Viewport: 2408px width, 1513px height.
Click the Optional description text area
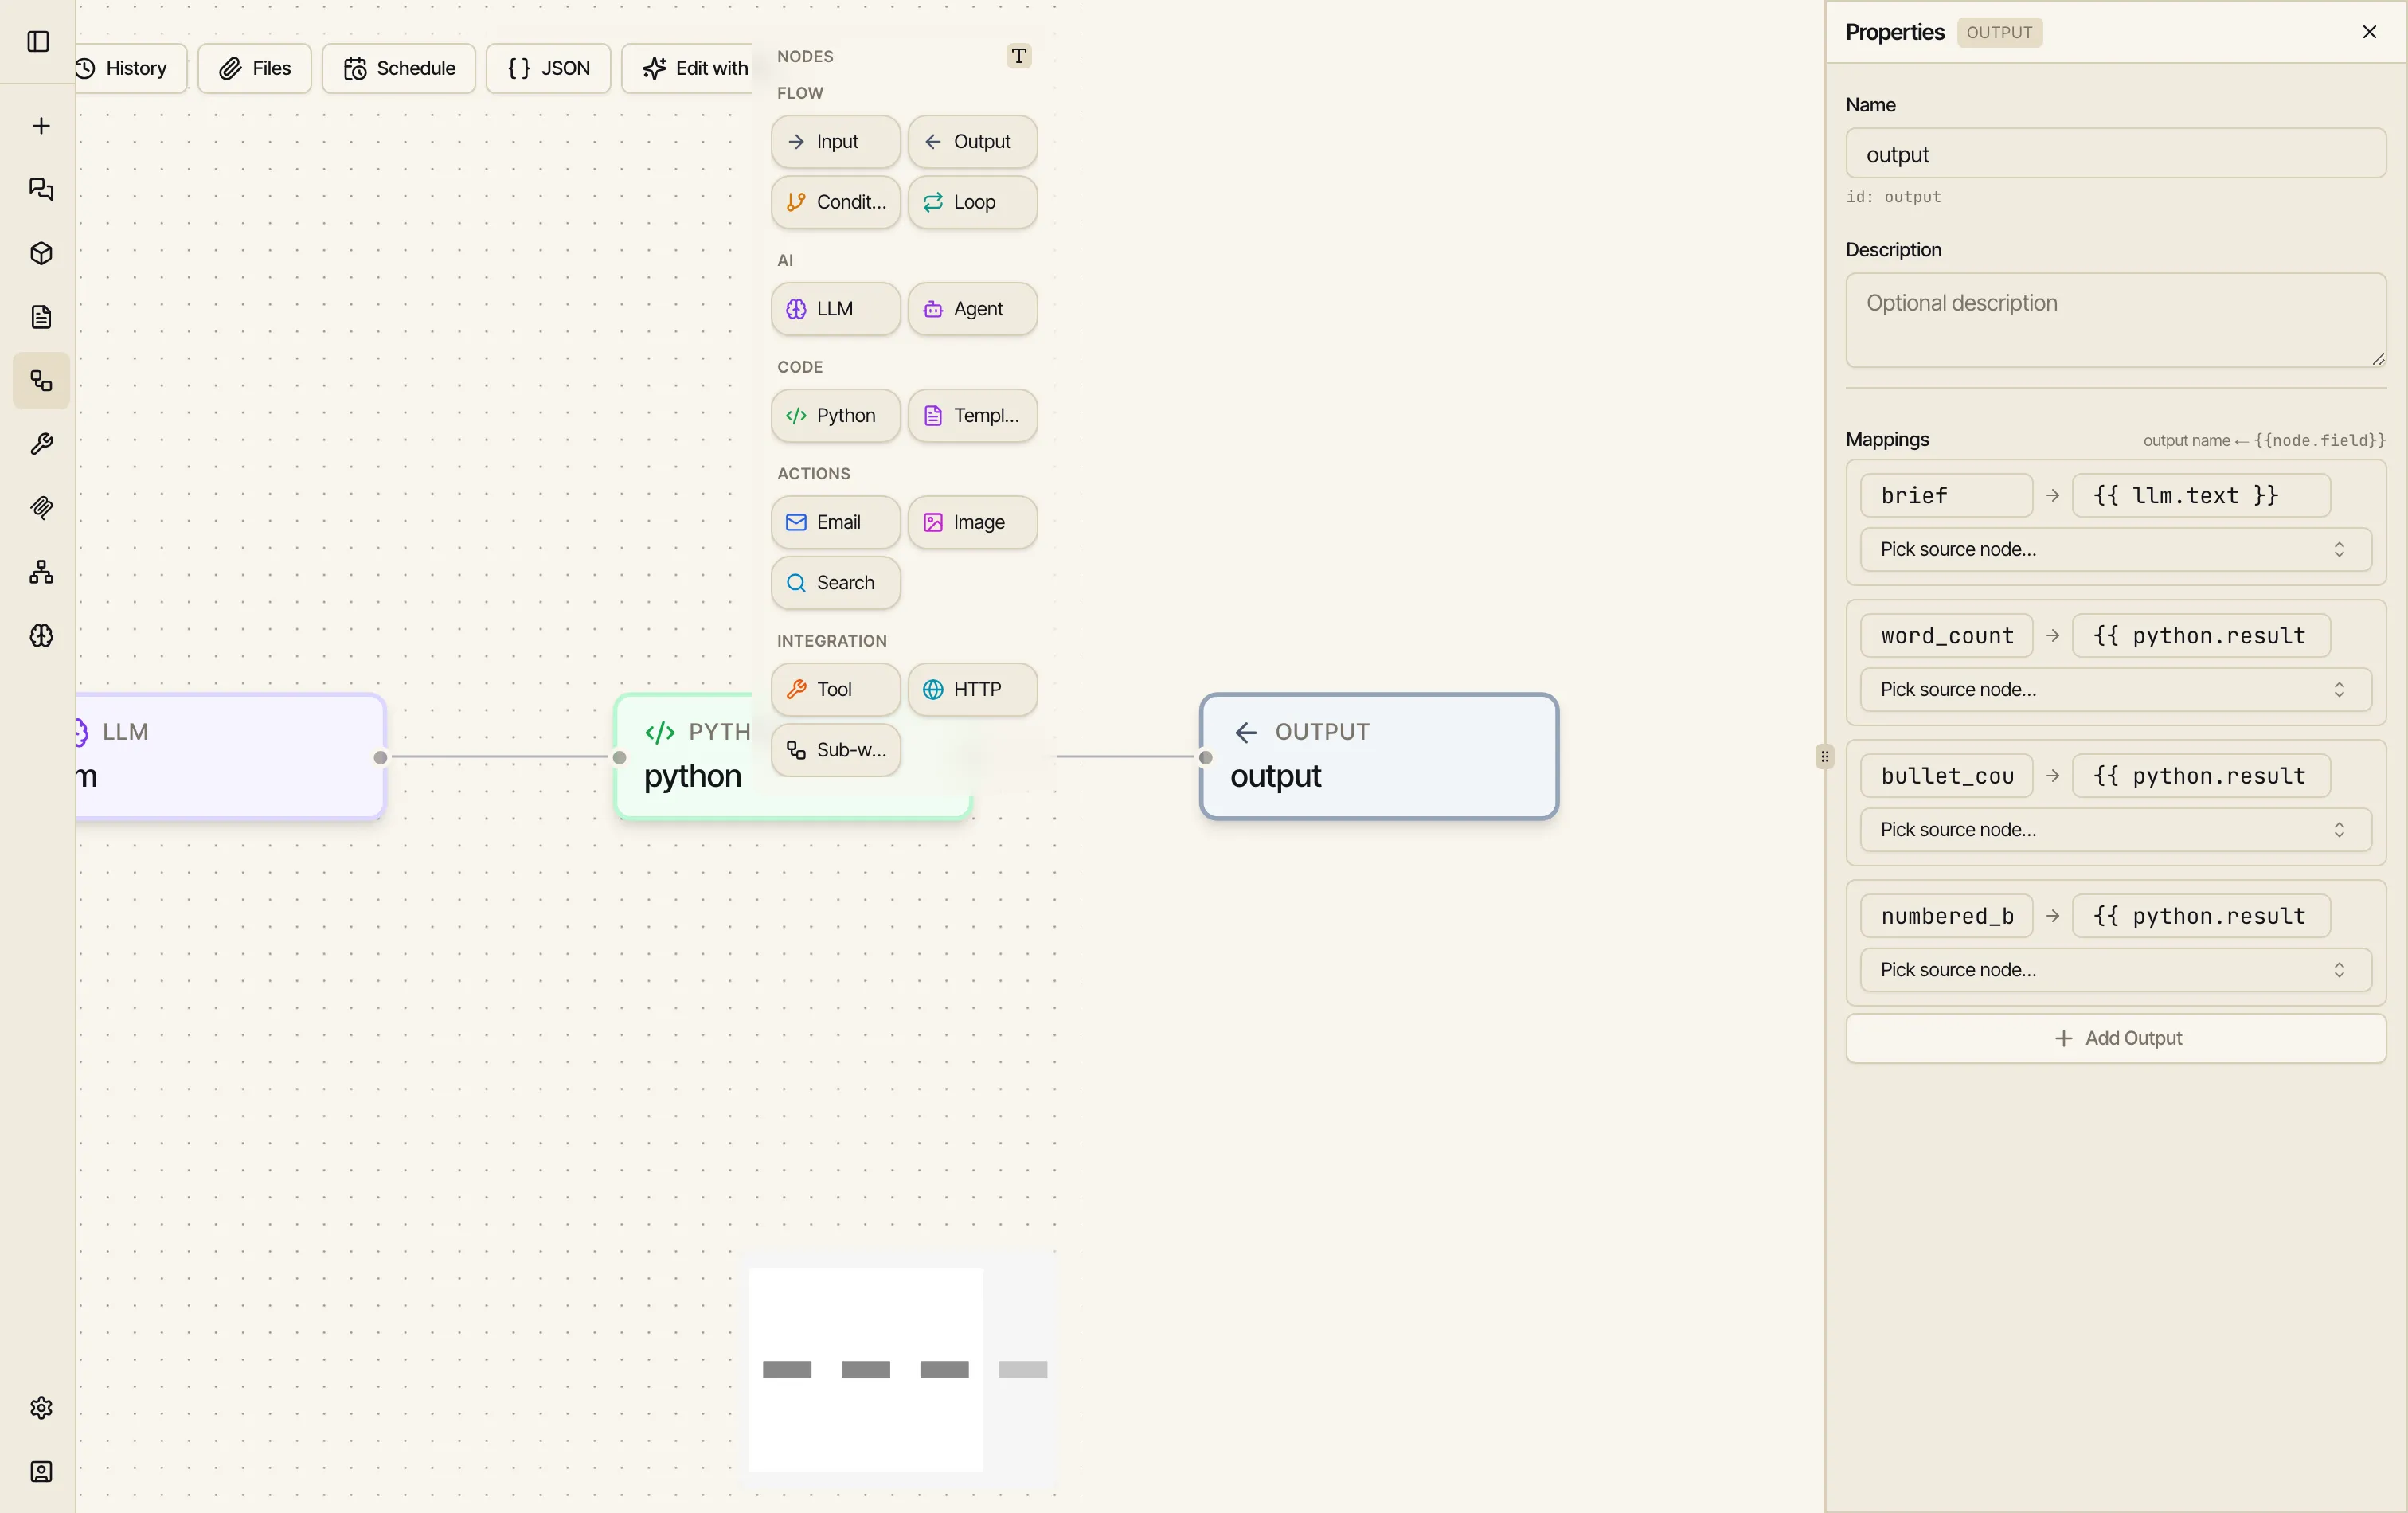pos(2115,320)
